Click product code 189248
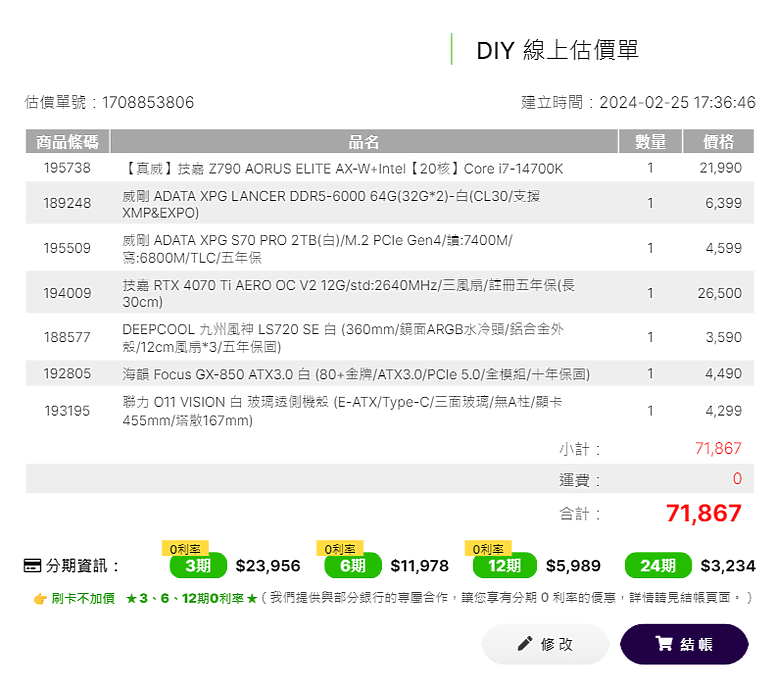This screenshot has width=780, height=688. coord(67,203)
